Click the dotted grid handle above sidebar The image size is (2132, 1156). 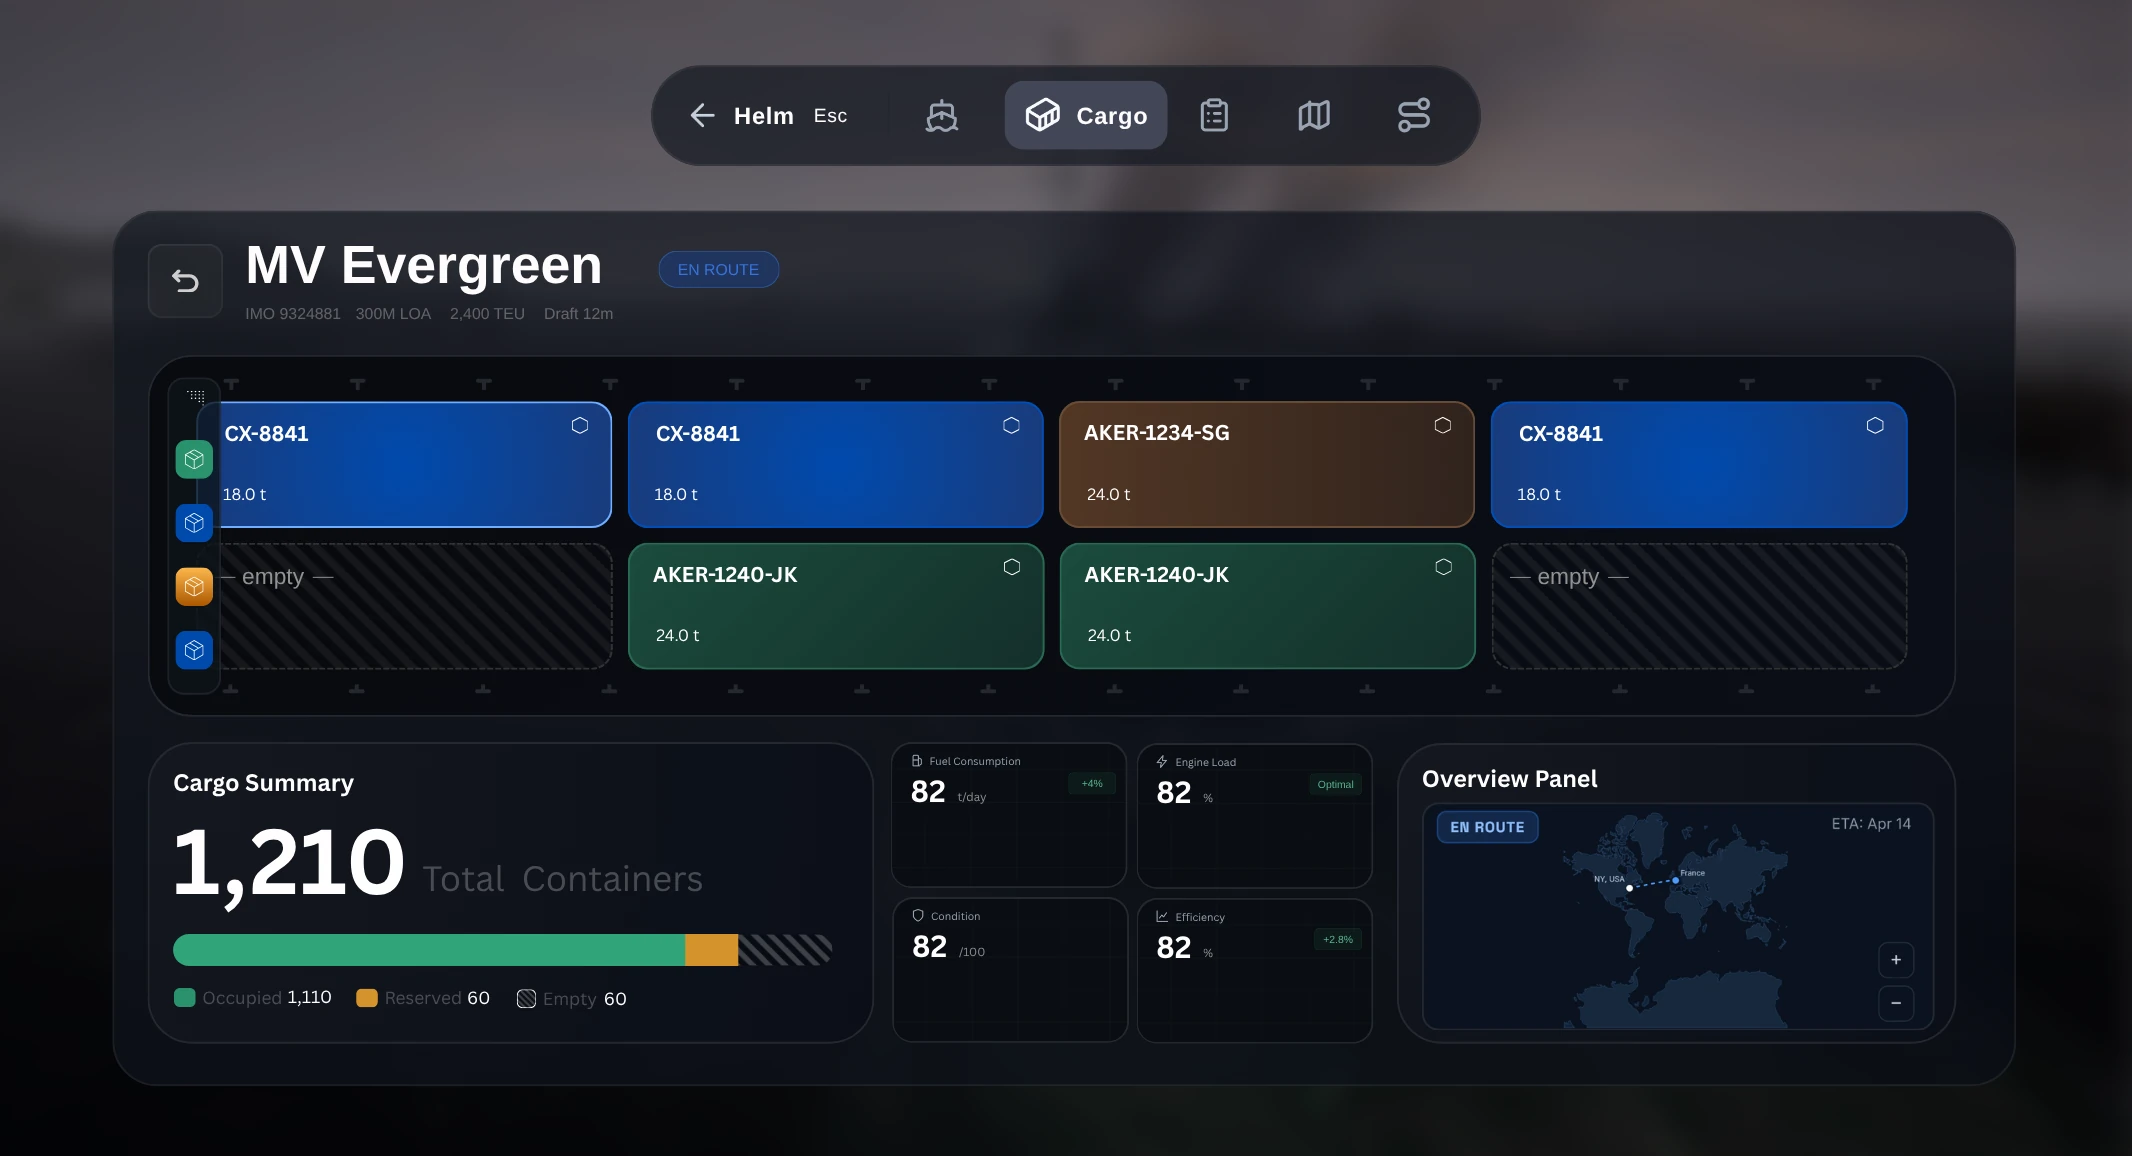pos(196,396)
